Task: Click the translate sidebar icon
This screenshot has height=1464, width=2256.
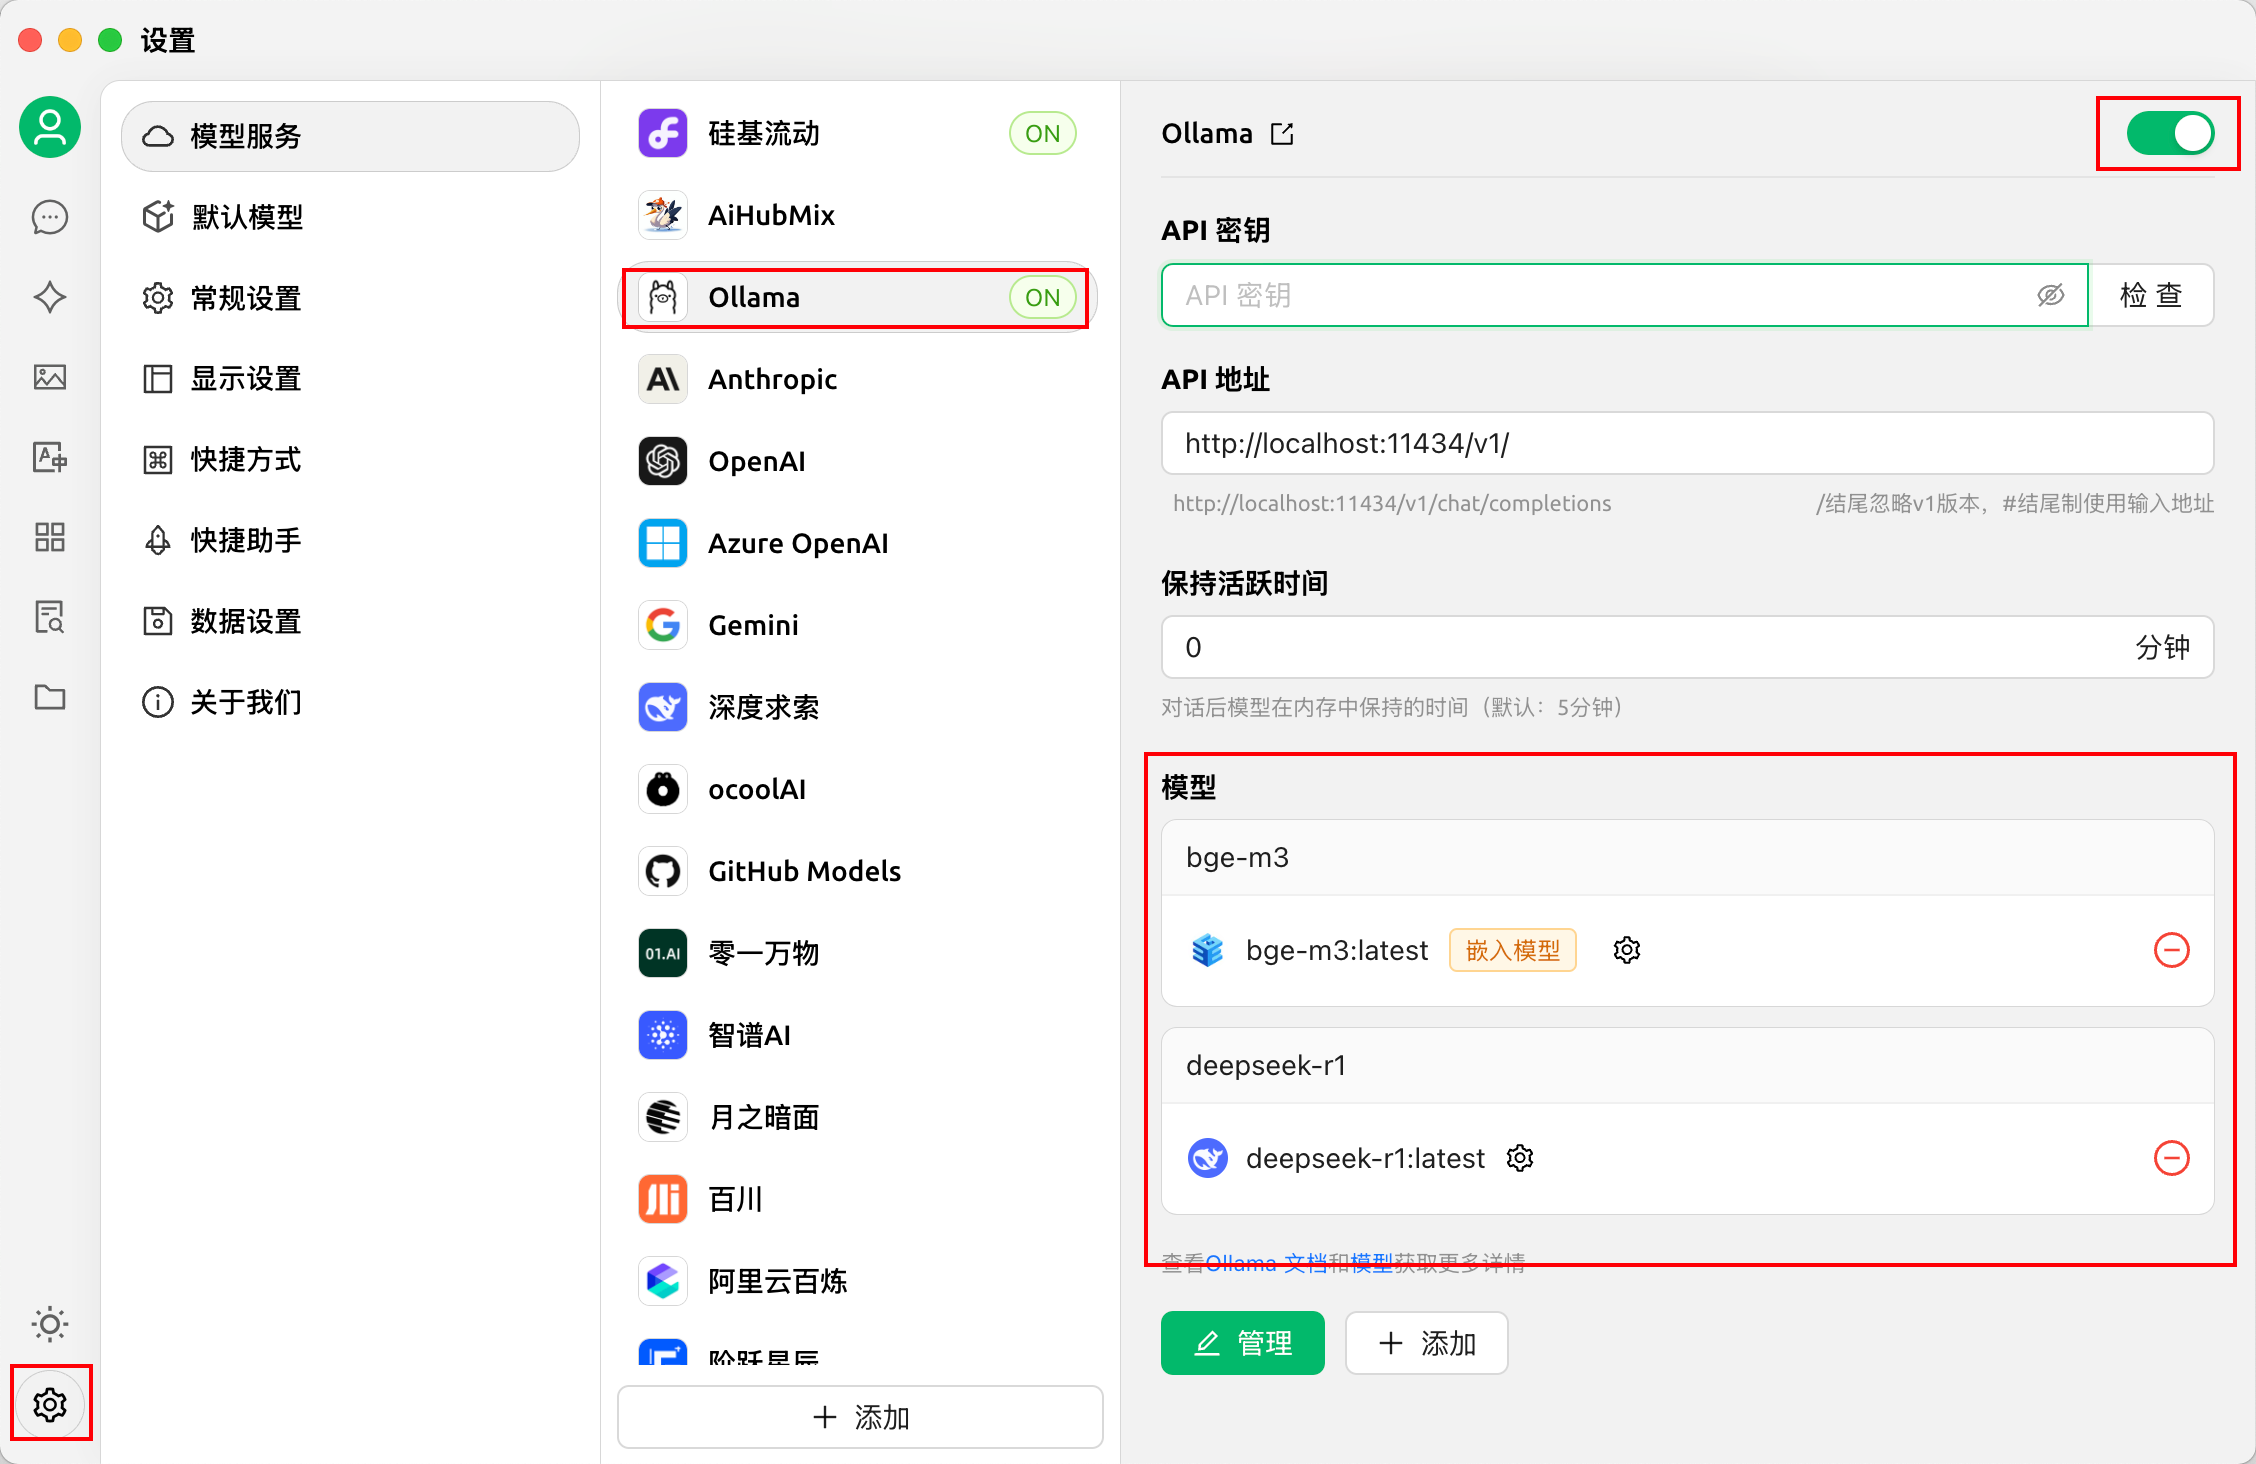Action: click(x=49, y=457)
